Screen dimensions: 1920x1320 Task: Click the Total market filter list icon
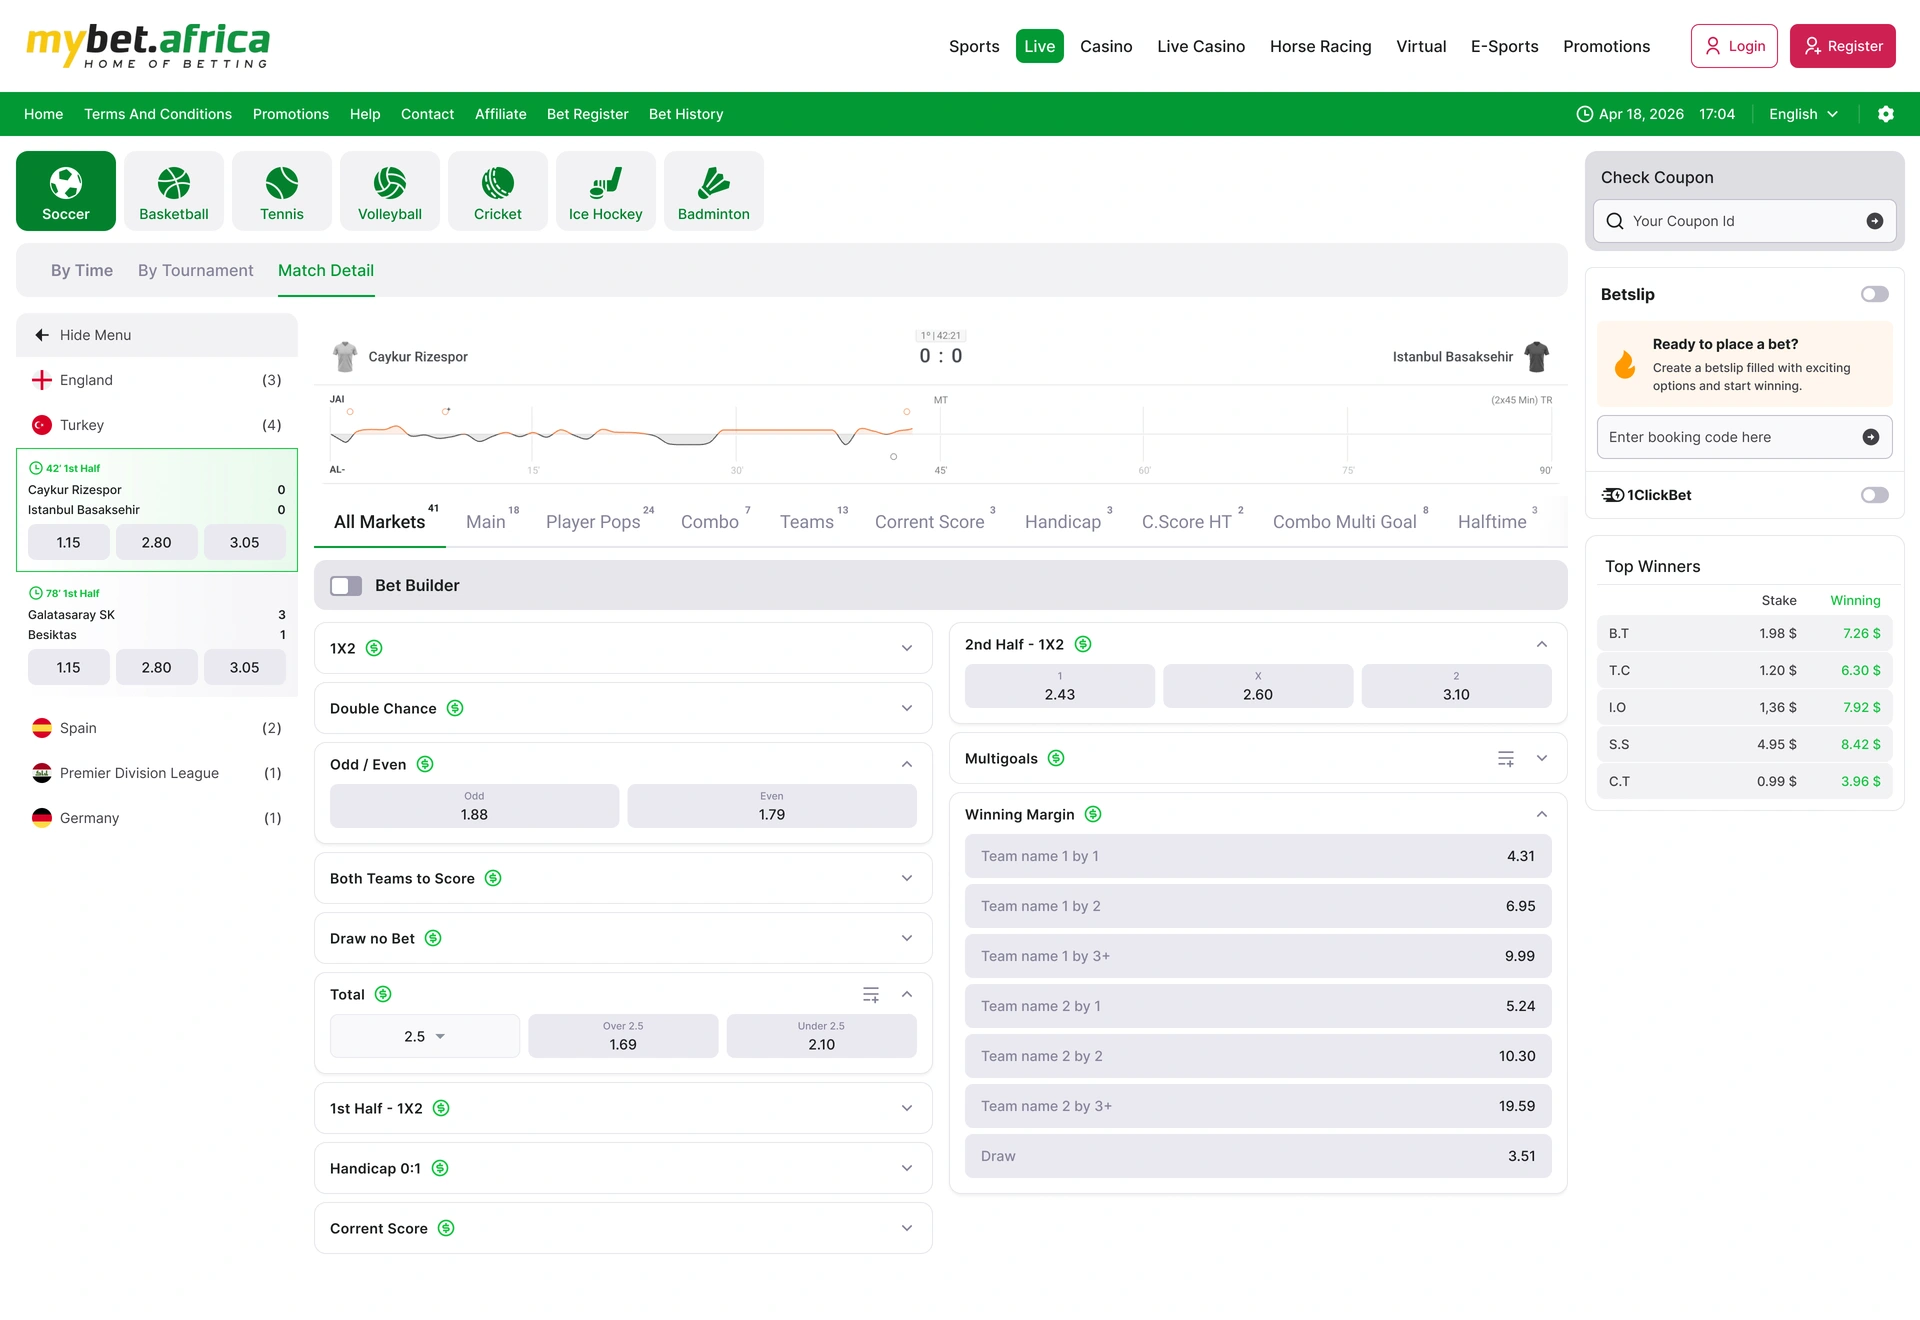point(871,994)
